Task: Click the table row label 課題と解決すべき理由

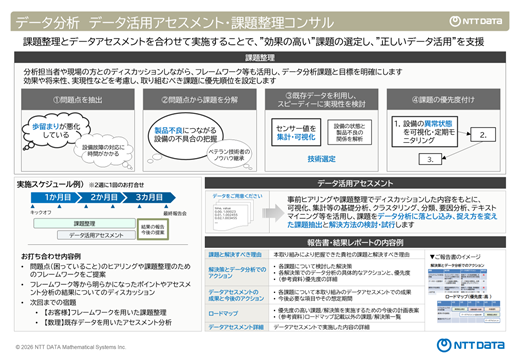Action: click(235, 255)
